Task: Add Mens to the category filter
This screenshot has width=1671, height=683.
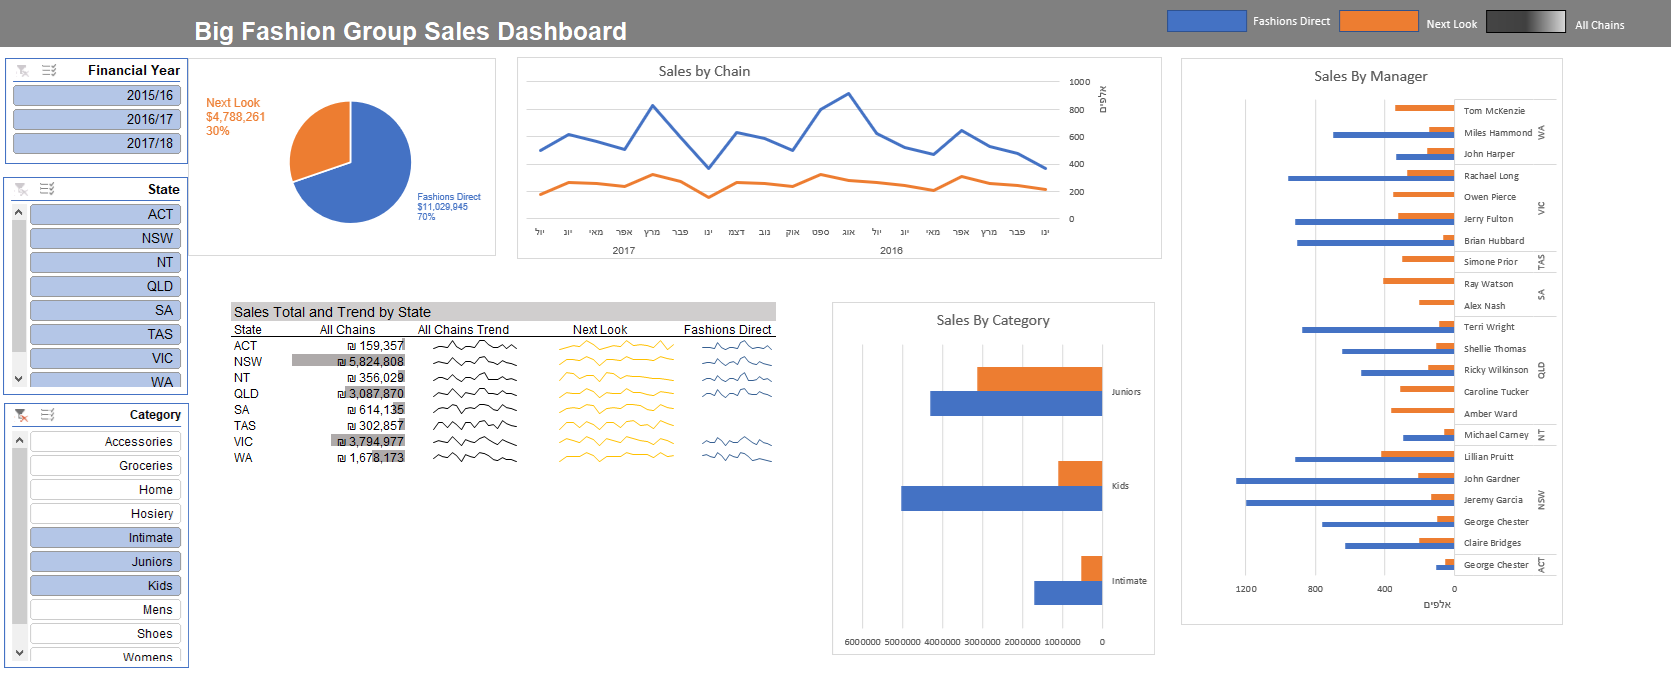Action: (x=105, y=609)
